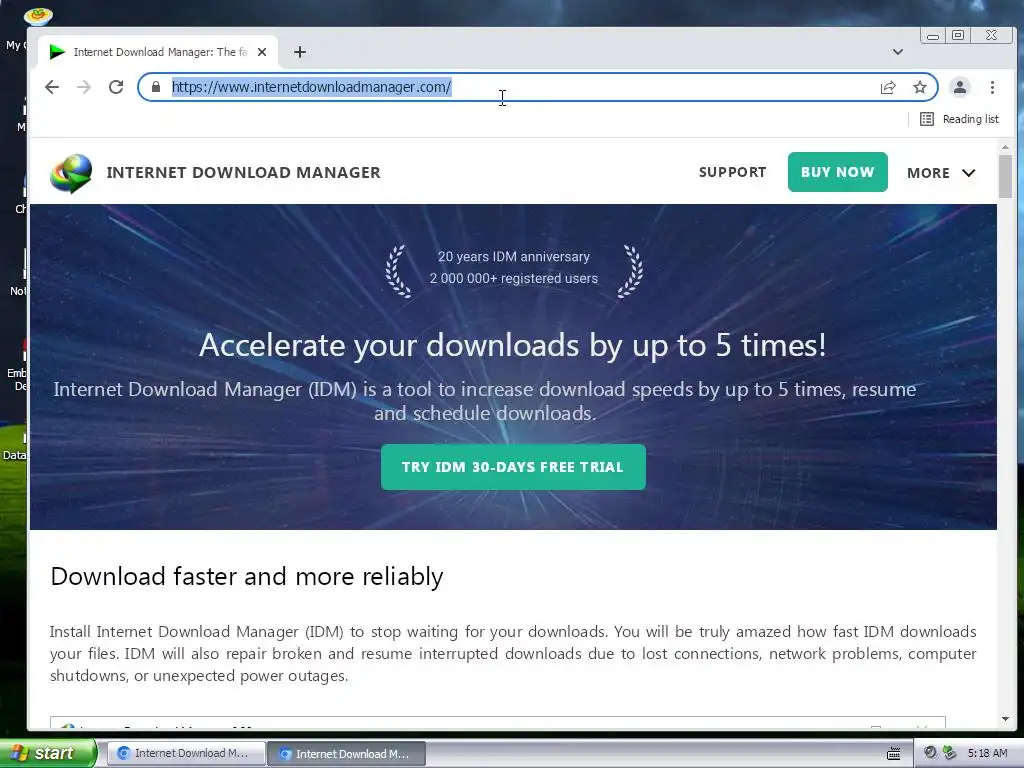
Task: View site info via the padlock icon
Action: pyautogui.click(x=155, y=87)
